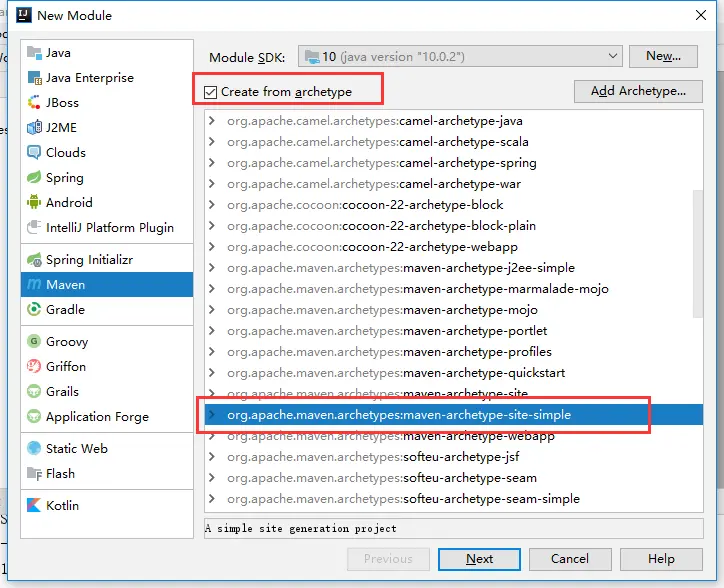
Task: Expand camel-archetype-java node
Action: (212, 121)
